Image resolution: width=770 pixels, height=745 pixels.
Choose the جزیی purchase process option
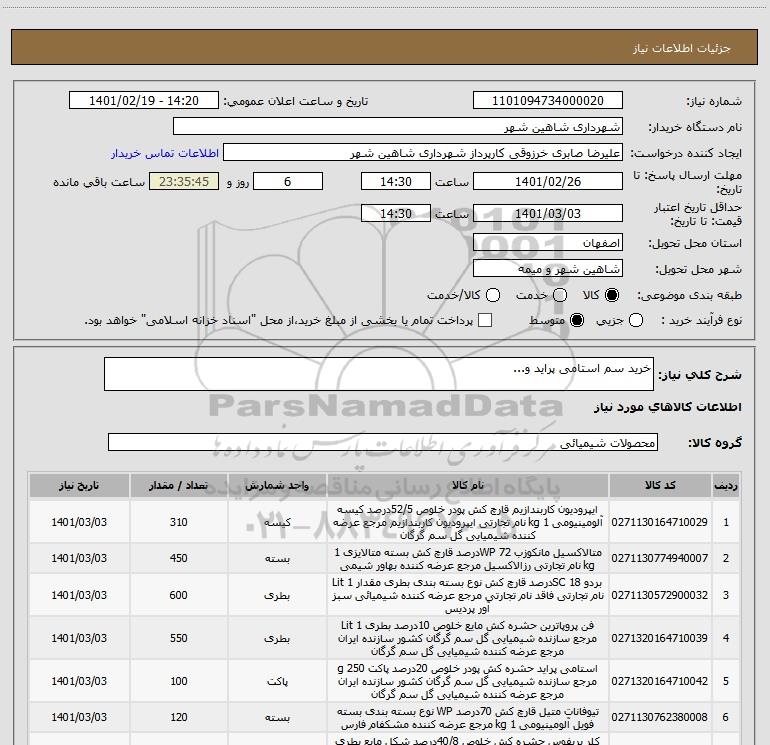(x=635, y=320)
